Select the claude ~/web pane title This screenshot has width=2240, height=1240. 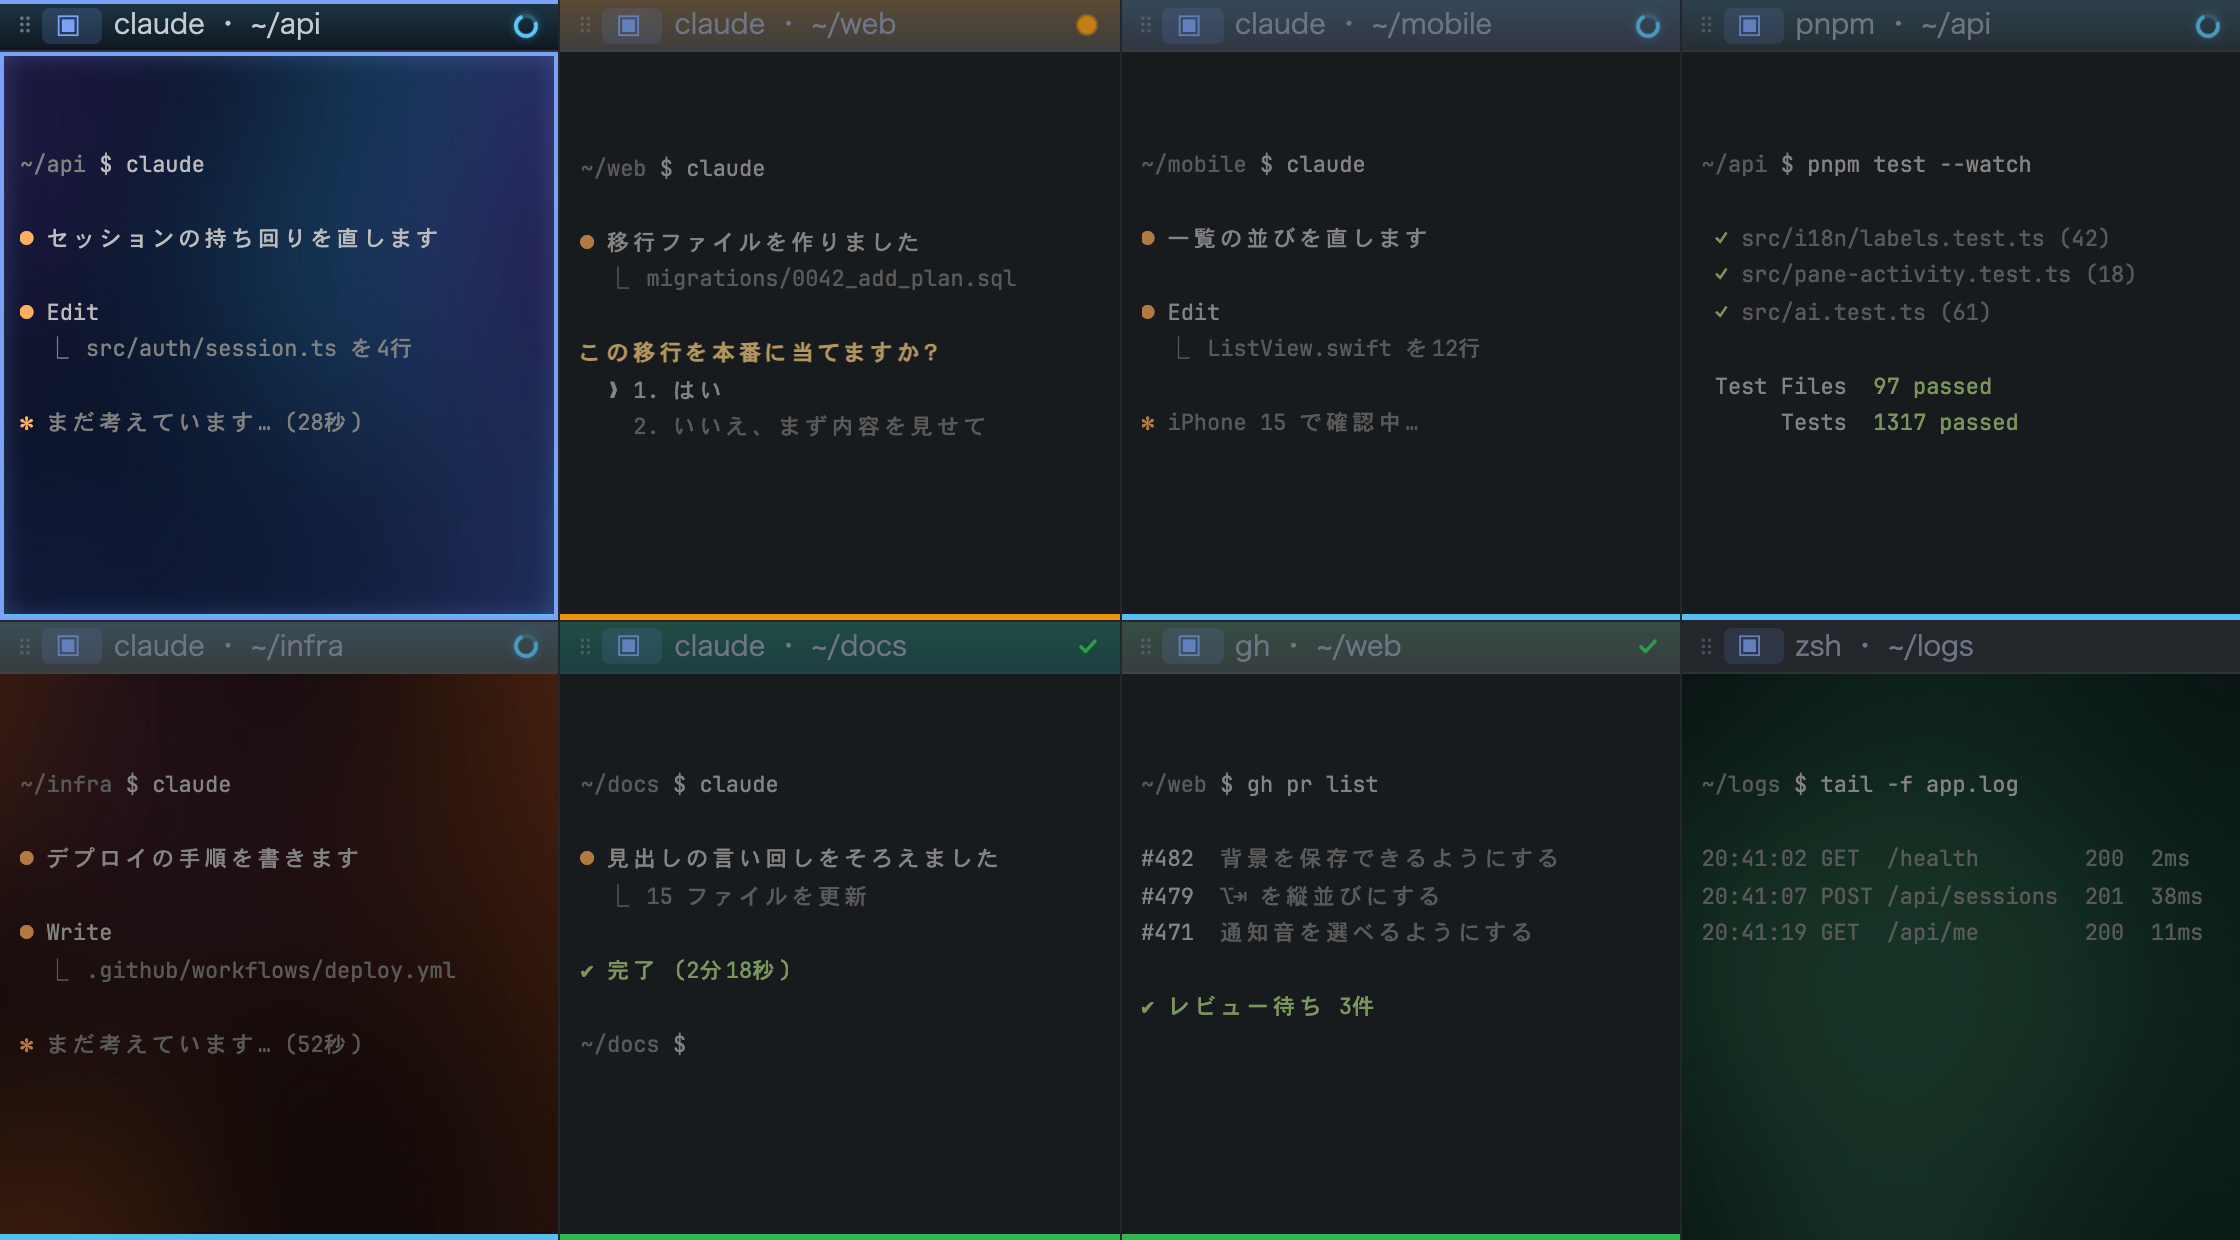click(785, 24)
